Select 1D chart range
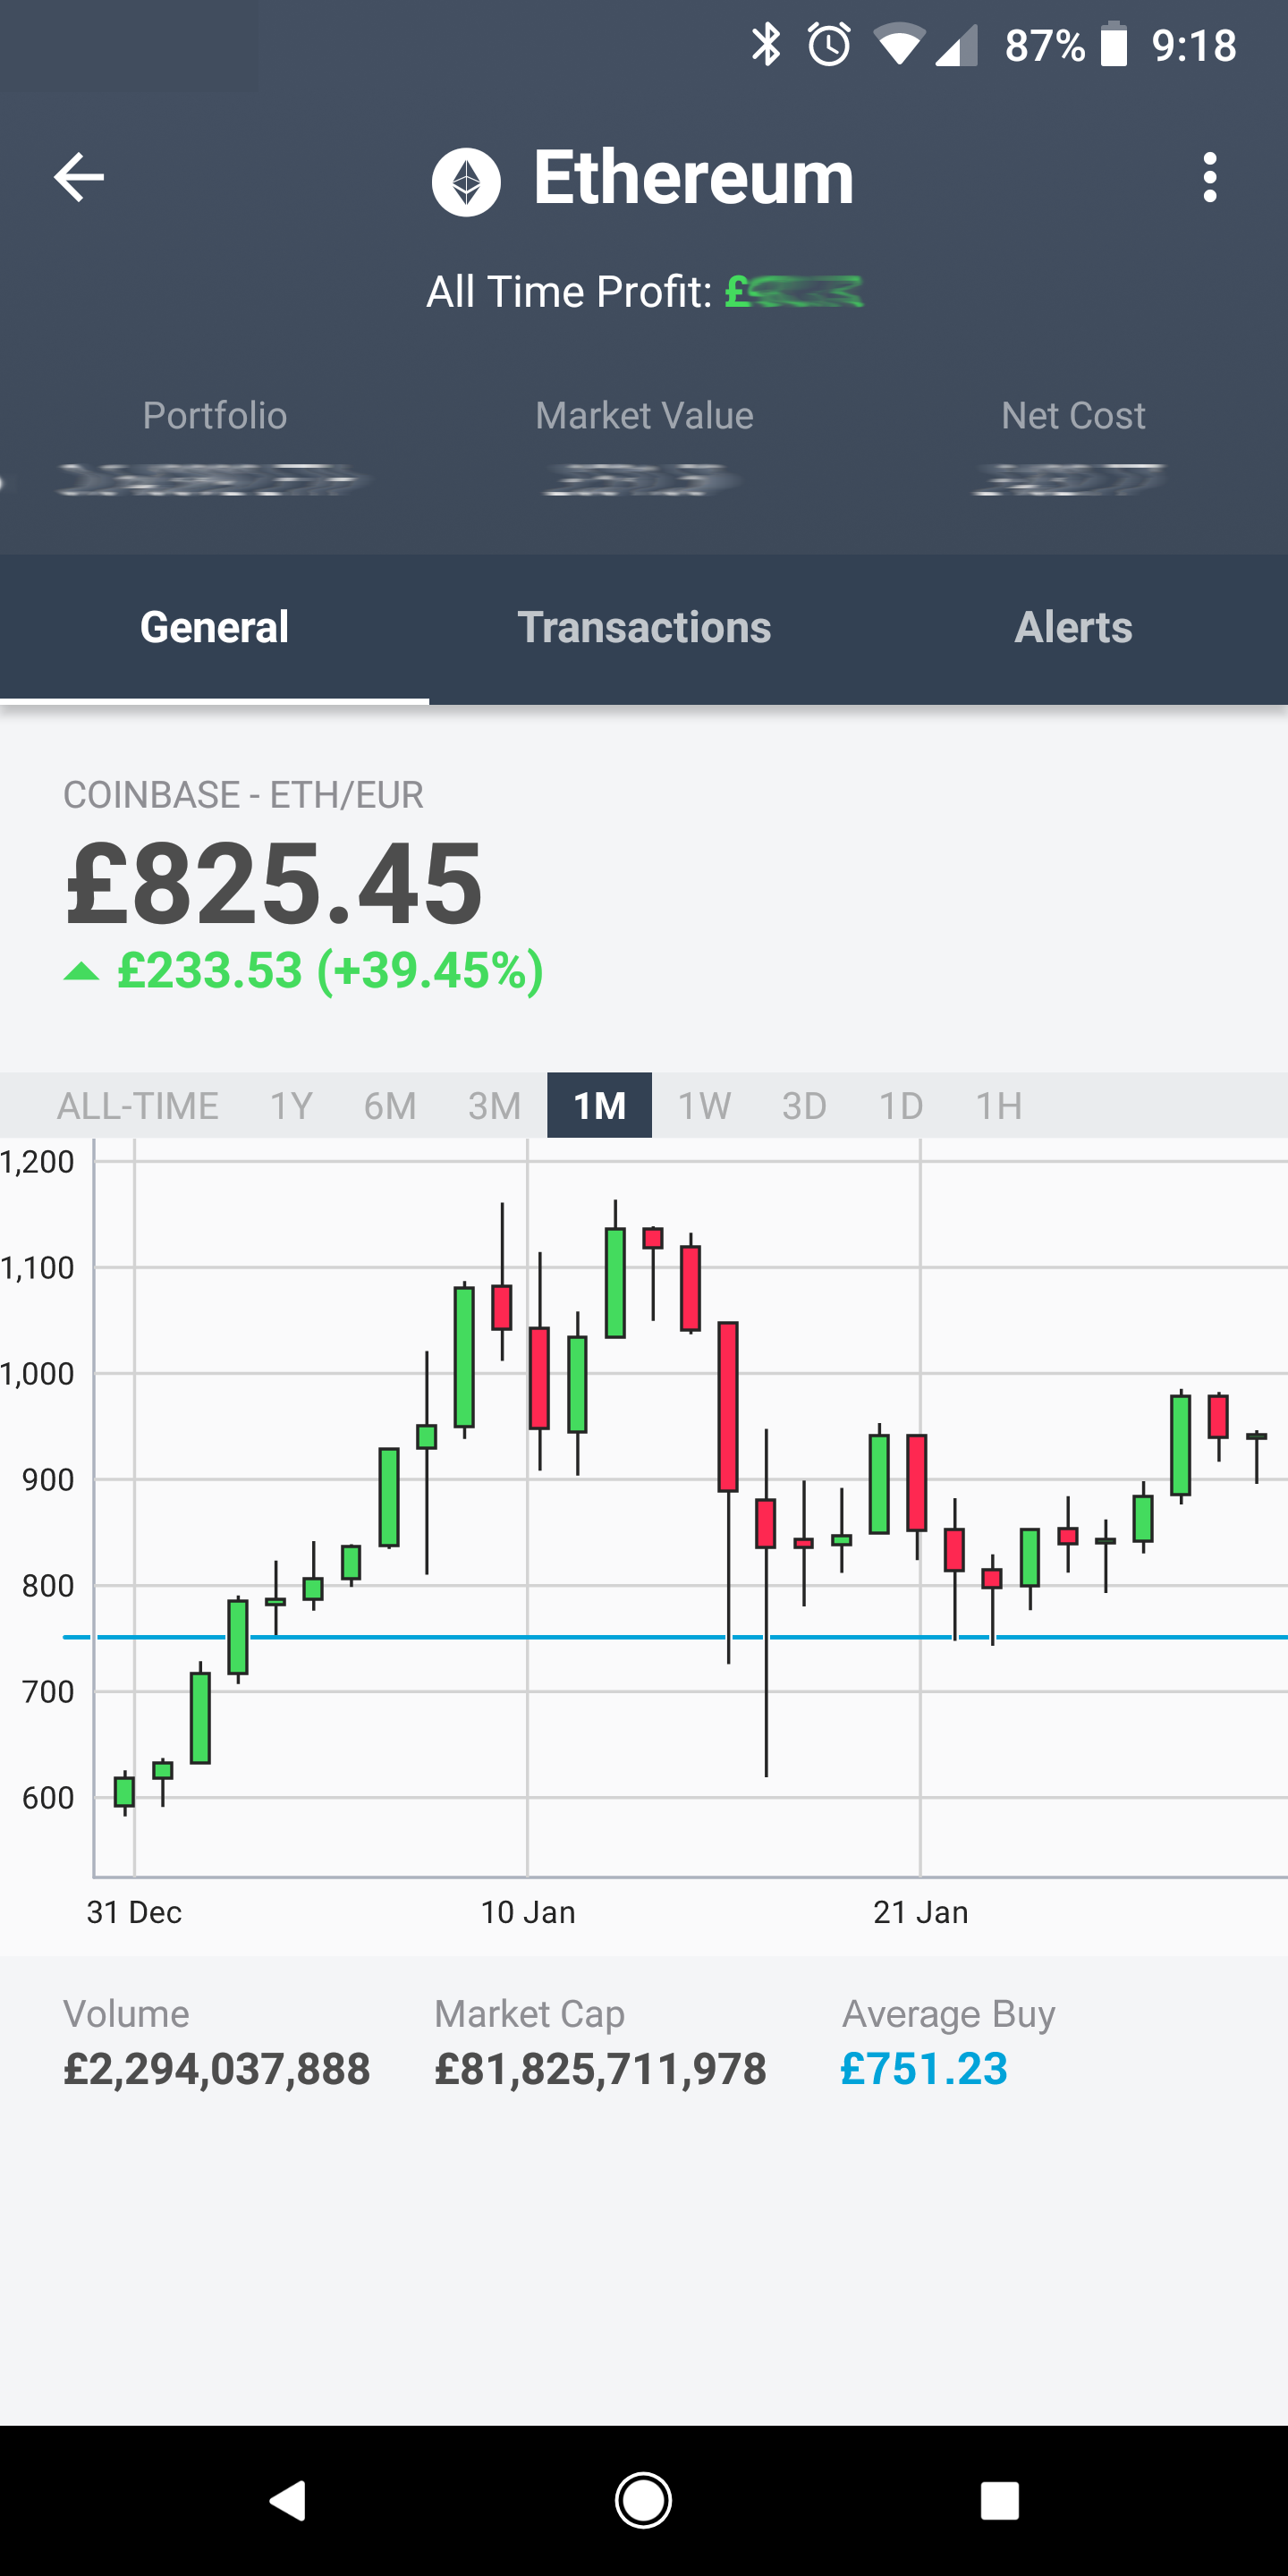This screenshot has width=1288, height=2576. point(901,1106)
